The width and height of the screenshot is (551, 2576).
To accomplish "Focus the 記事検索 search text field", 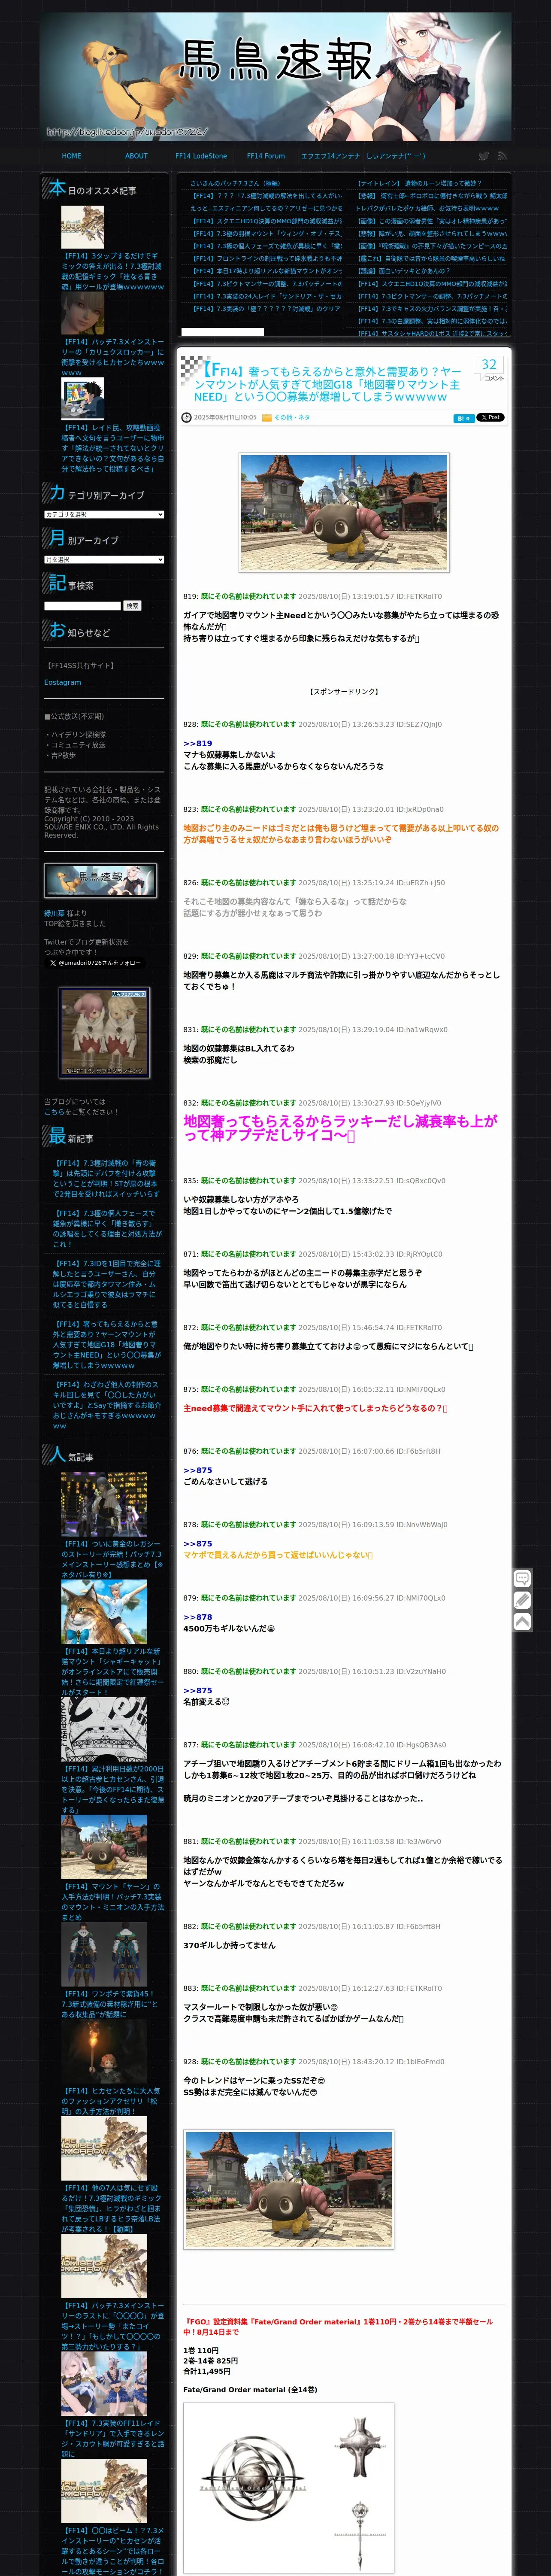I will coord(82,606).
